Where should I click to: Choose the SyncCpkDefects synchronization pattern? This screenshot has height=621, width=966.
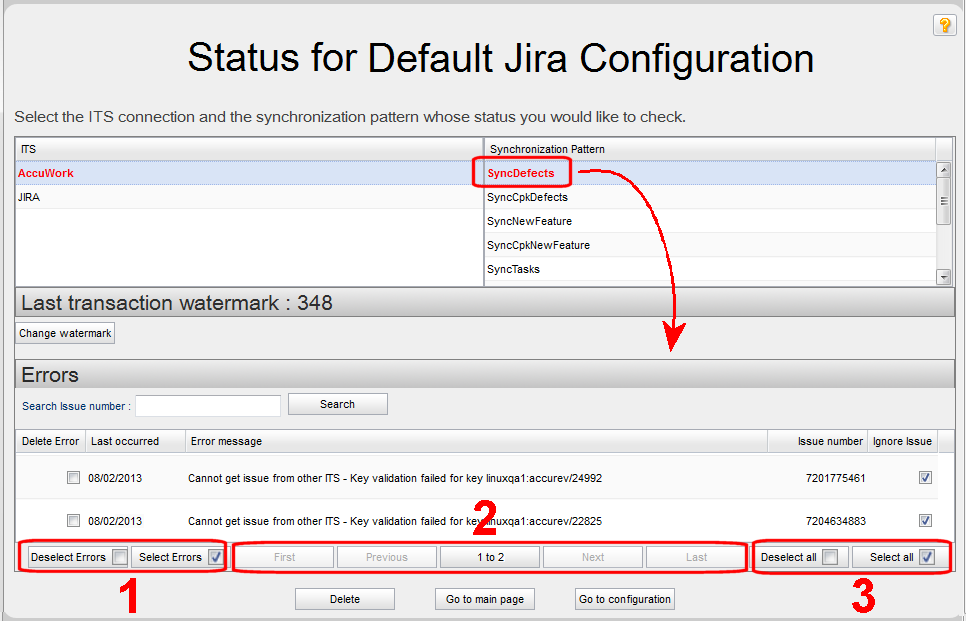(x=527, y=197)
